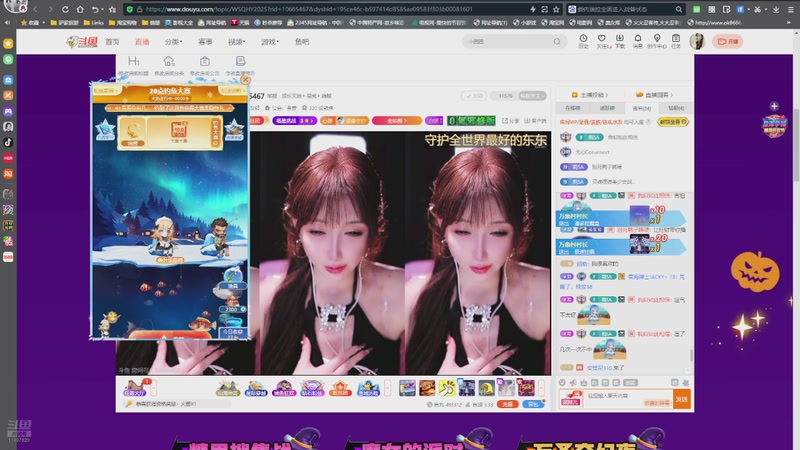Expand the 分类 category dropdown
This screenshot has width=800, height=450.
tap(173, 42)
